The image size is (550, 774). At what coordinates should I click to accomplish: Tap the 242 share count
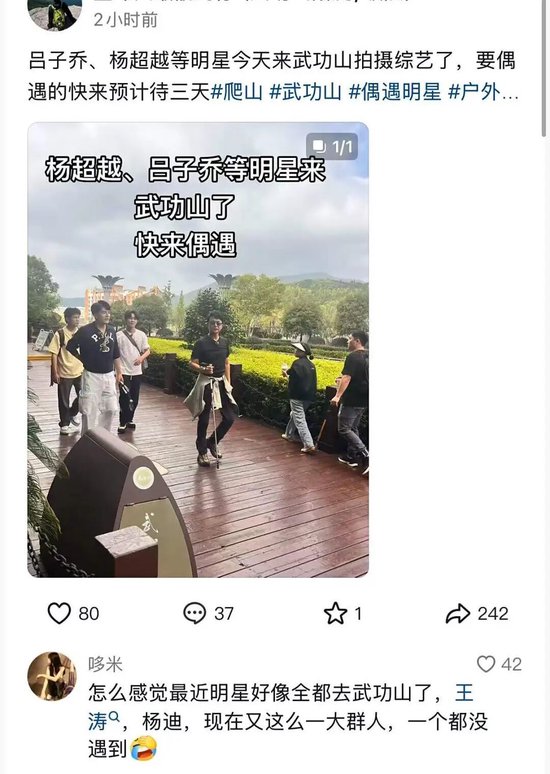tap(493, 613)
